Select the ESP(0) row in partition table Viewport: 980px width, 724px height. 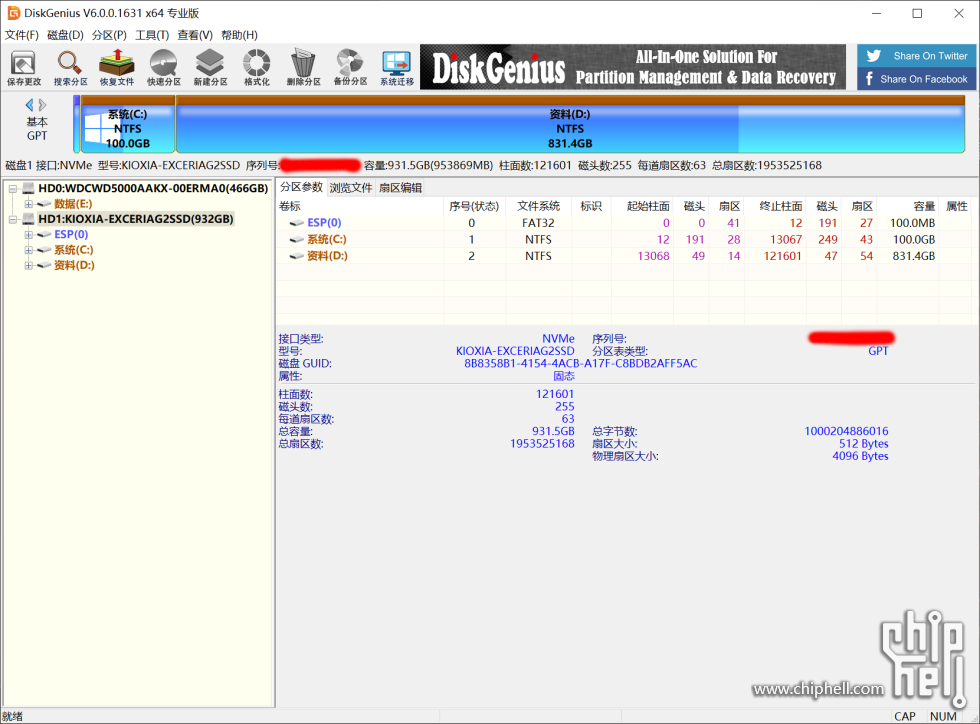tap(324, 223)
